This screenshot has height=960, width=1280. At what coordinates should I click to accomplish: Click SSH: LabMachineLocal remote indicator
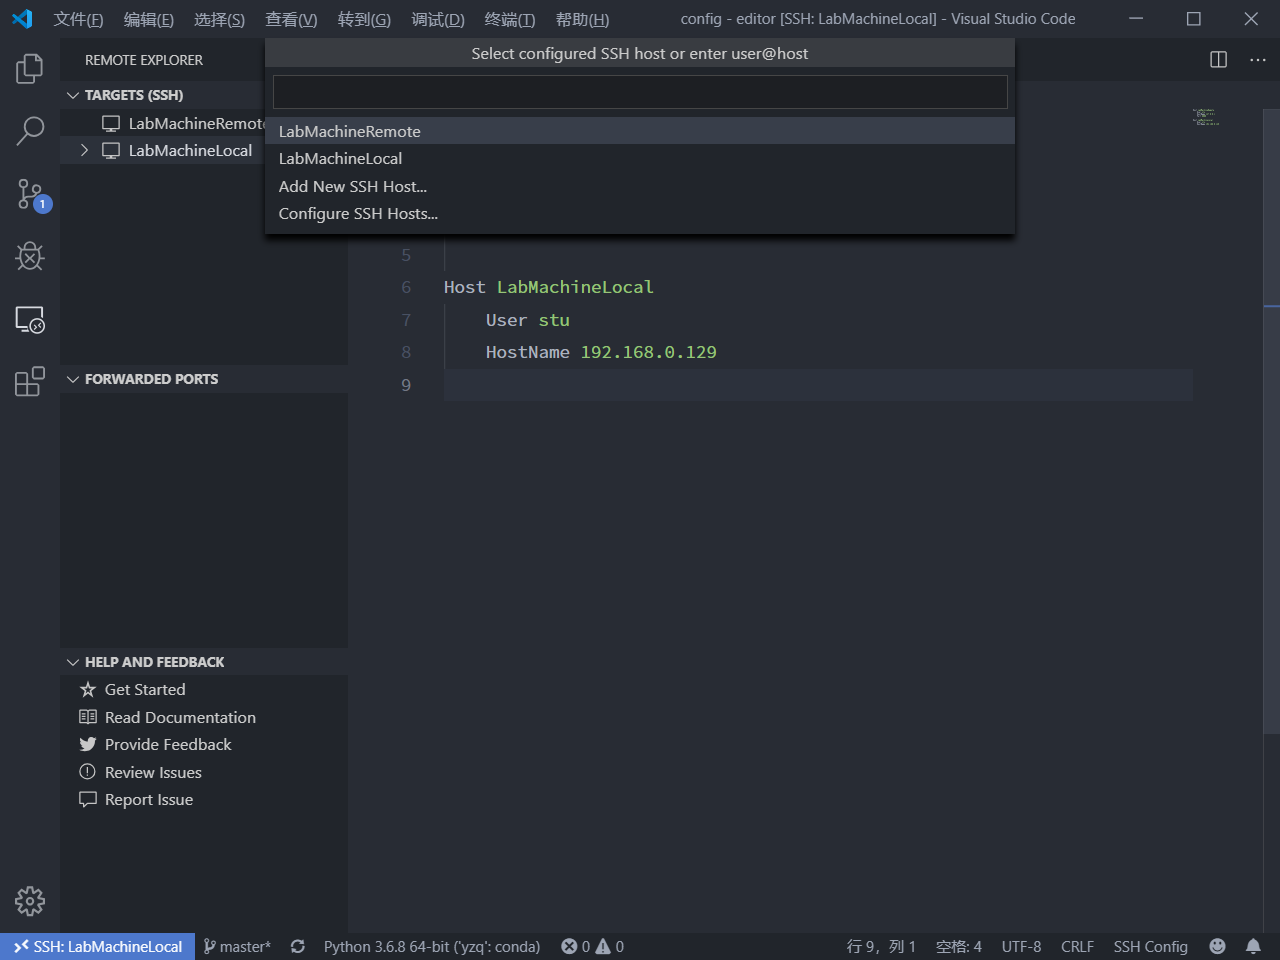[x=97, y=946]
